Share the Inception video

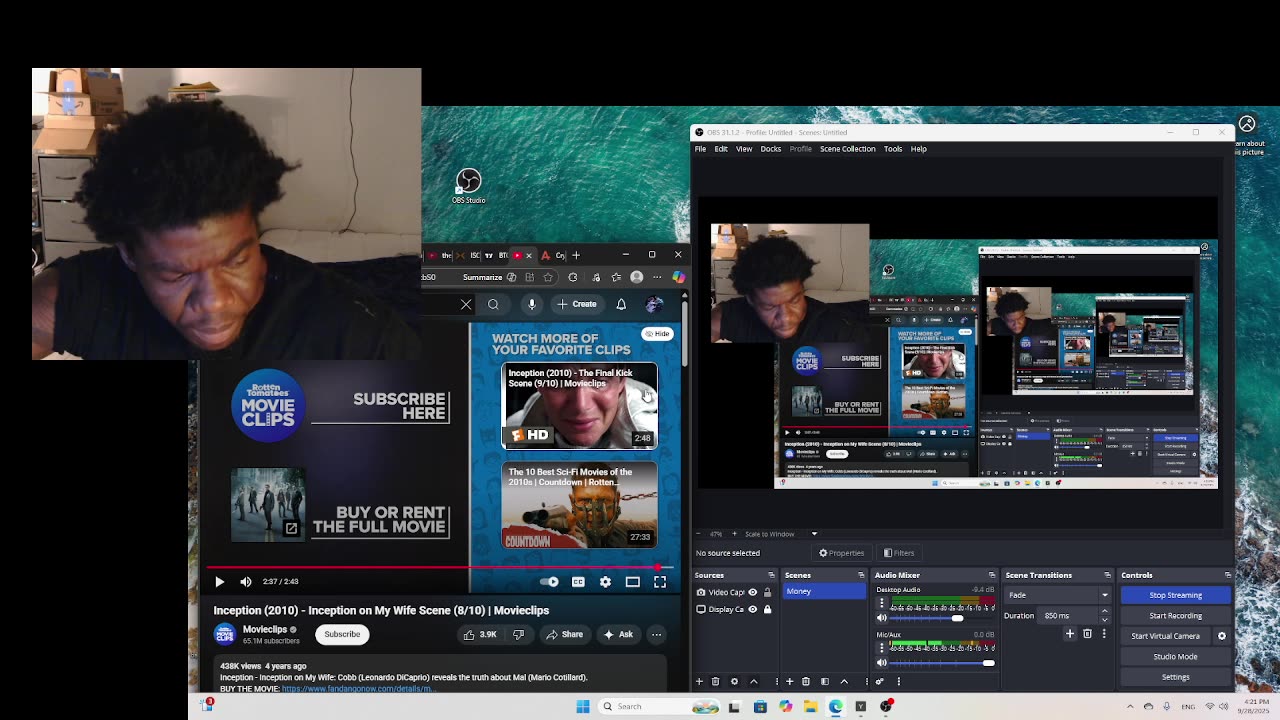(x=564, y=634)
